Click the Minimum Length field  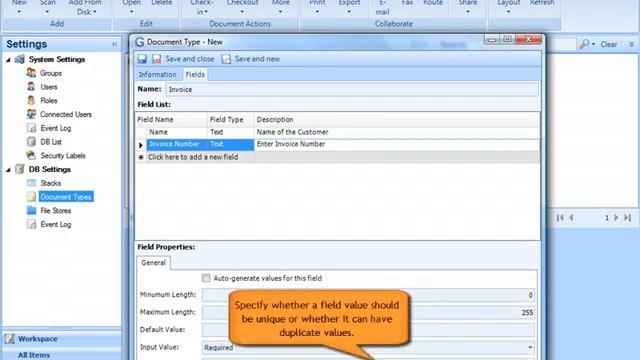(x=368, y=295)
